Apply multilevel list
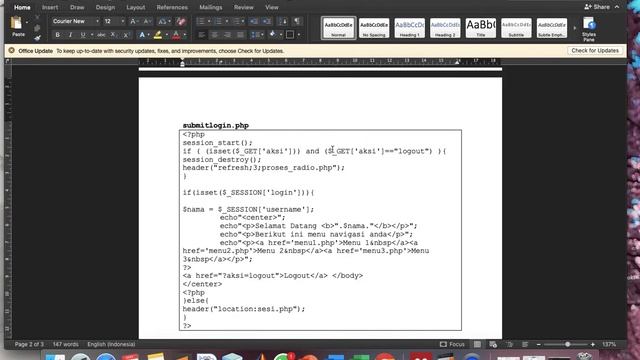 tap(236, 21)
